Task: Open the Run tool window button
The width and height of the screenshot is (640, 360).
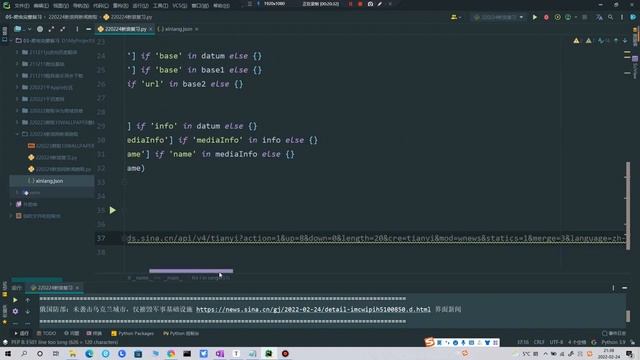Action: [x=22, y=333]
